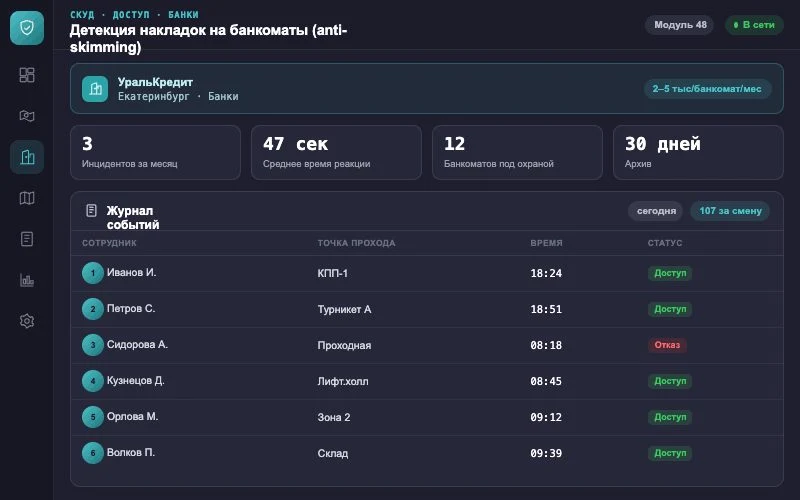Screen dimensions: 800x500
Task: Click the Отказ status badge for Сидорова
Action: click(x=667, y=345)
